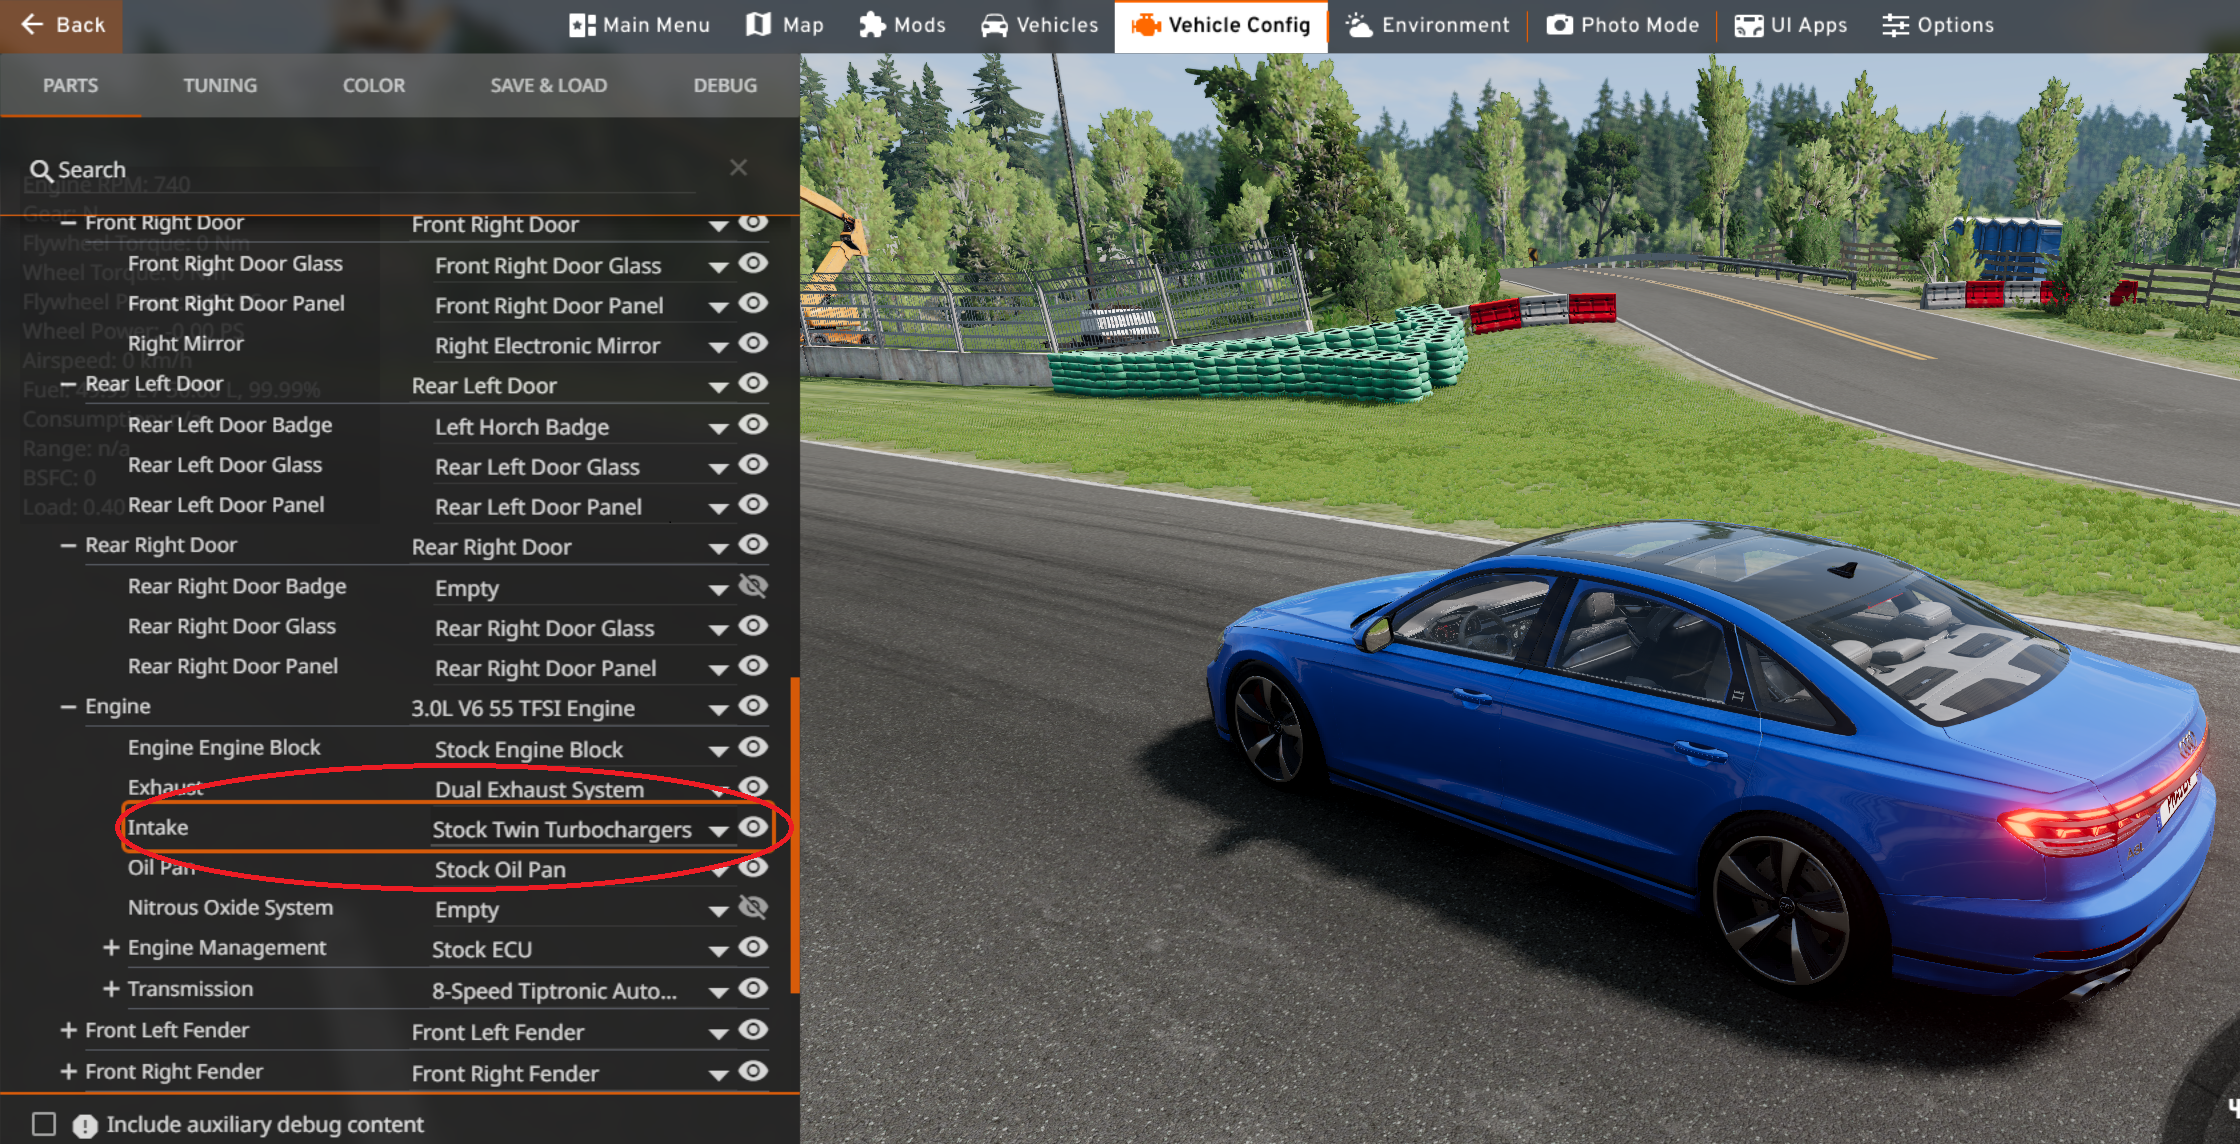Click the search magnifier icon
Viewport: 2240px width, 1144px height.
[x=41, y=171]
